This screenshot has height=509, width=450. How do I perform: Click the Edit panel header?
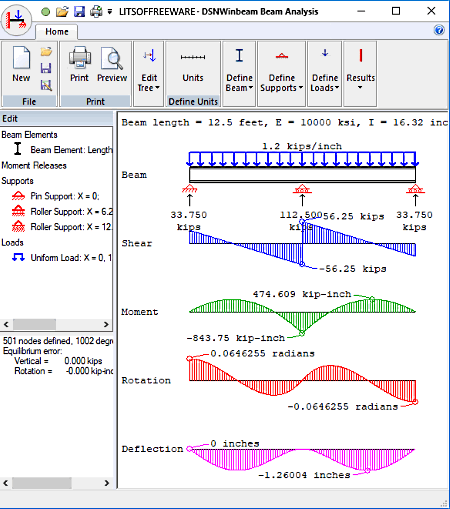[57, 119]
